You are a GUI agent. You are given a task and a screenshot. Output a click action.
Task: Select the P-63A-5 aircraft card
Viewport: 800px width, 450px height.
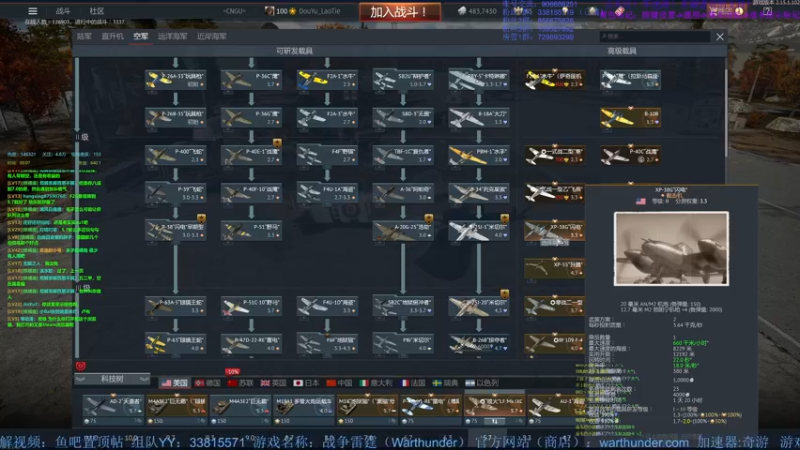176,306
